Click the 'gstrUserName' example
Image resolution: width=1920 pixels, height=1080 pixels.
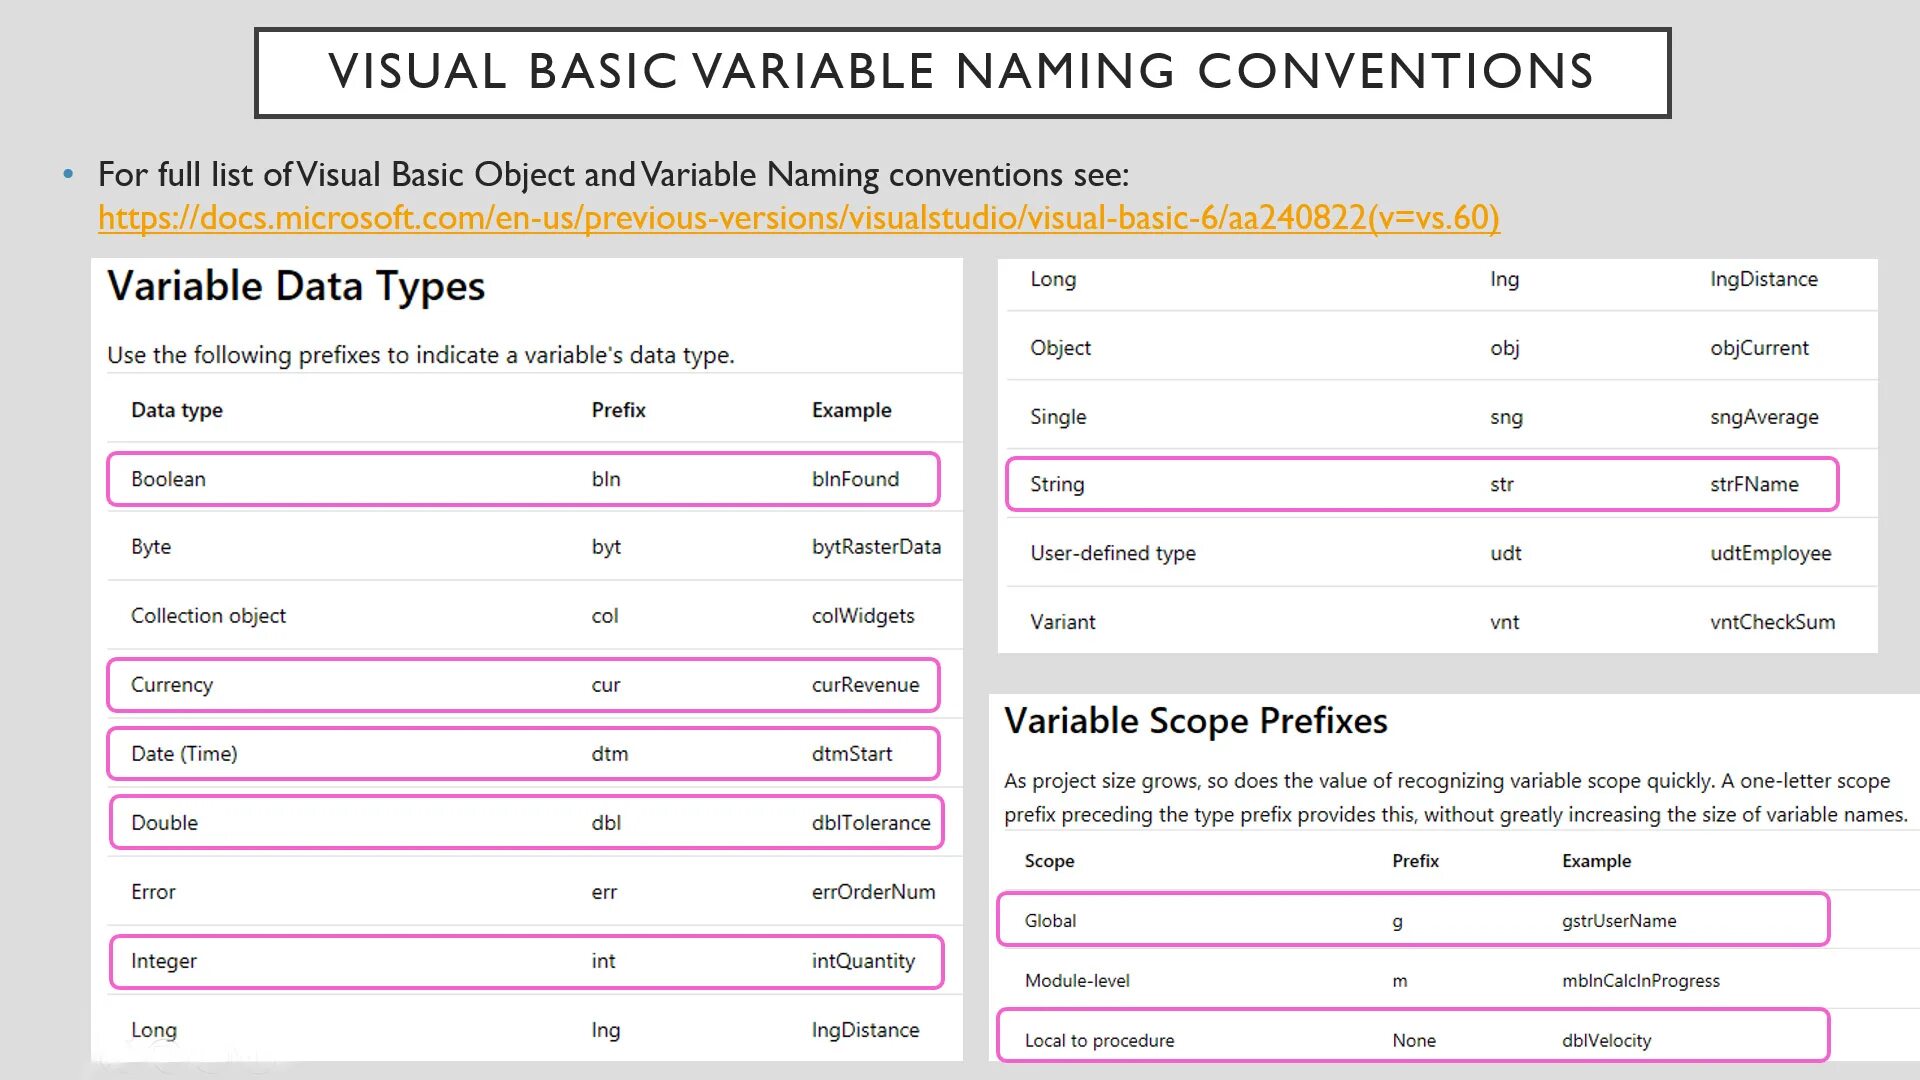click(x=1619, y=921)
